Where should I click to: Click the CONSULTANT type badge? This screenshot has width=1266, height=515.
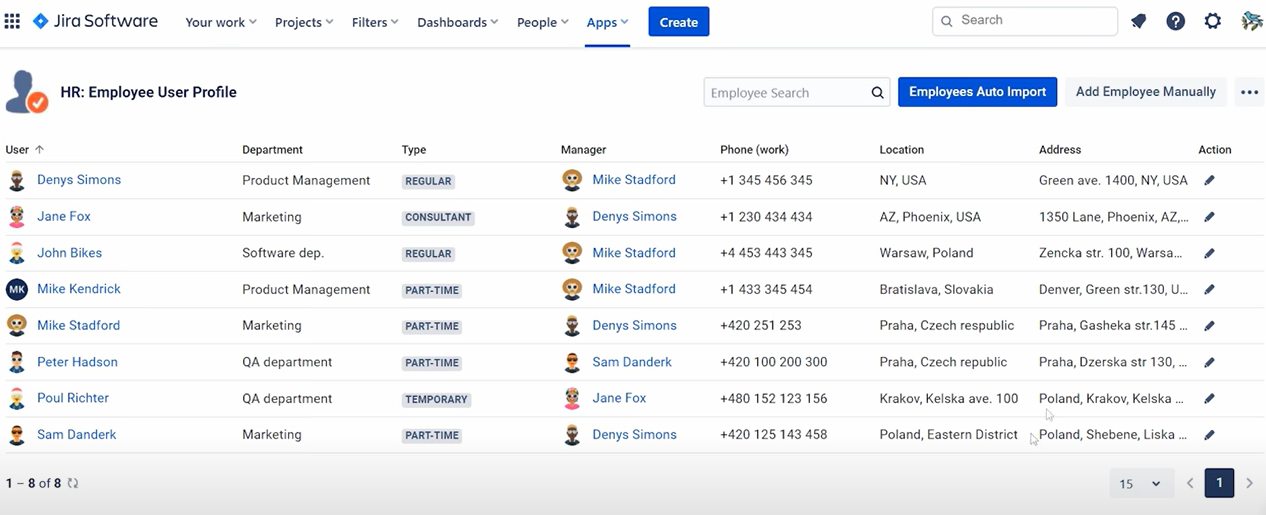pos(438,217)
